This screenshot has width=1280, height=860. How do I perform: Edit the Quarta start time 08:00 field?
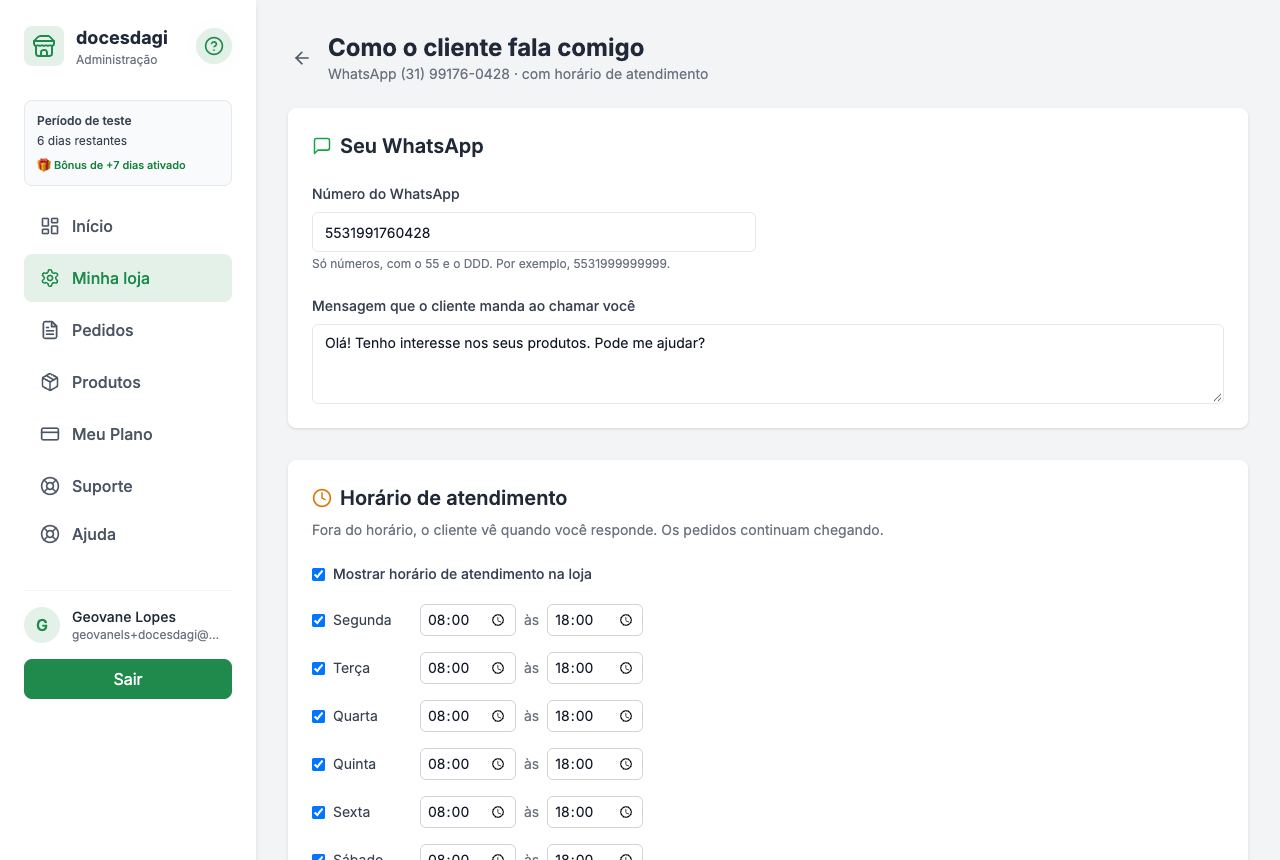(x=468, y=716)
